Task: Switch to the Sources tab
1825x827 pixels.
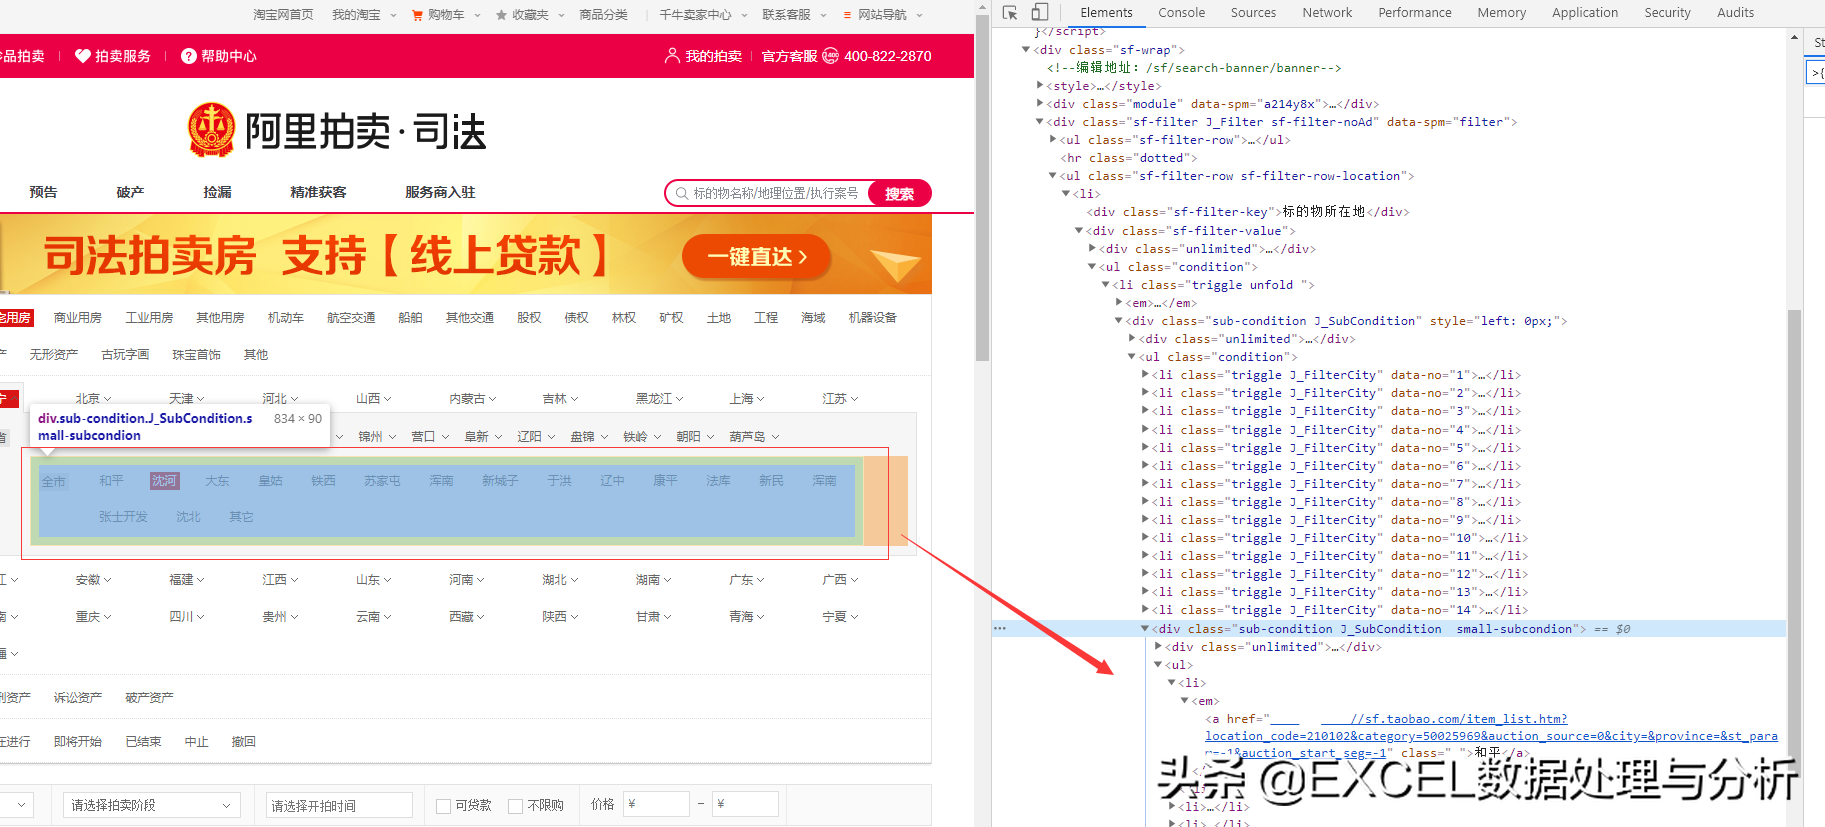Action: 1253,13
